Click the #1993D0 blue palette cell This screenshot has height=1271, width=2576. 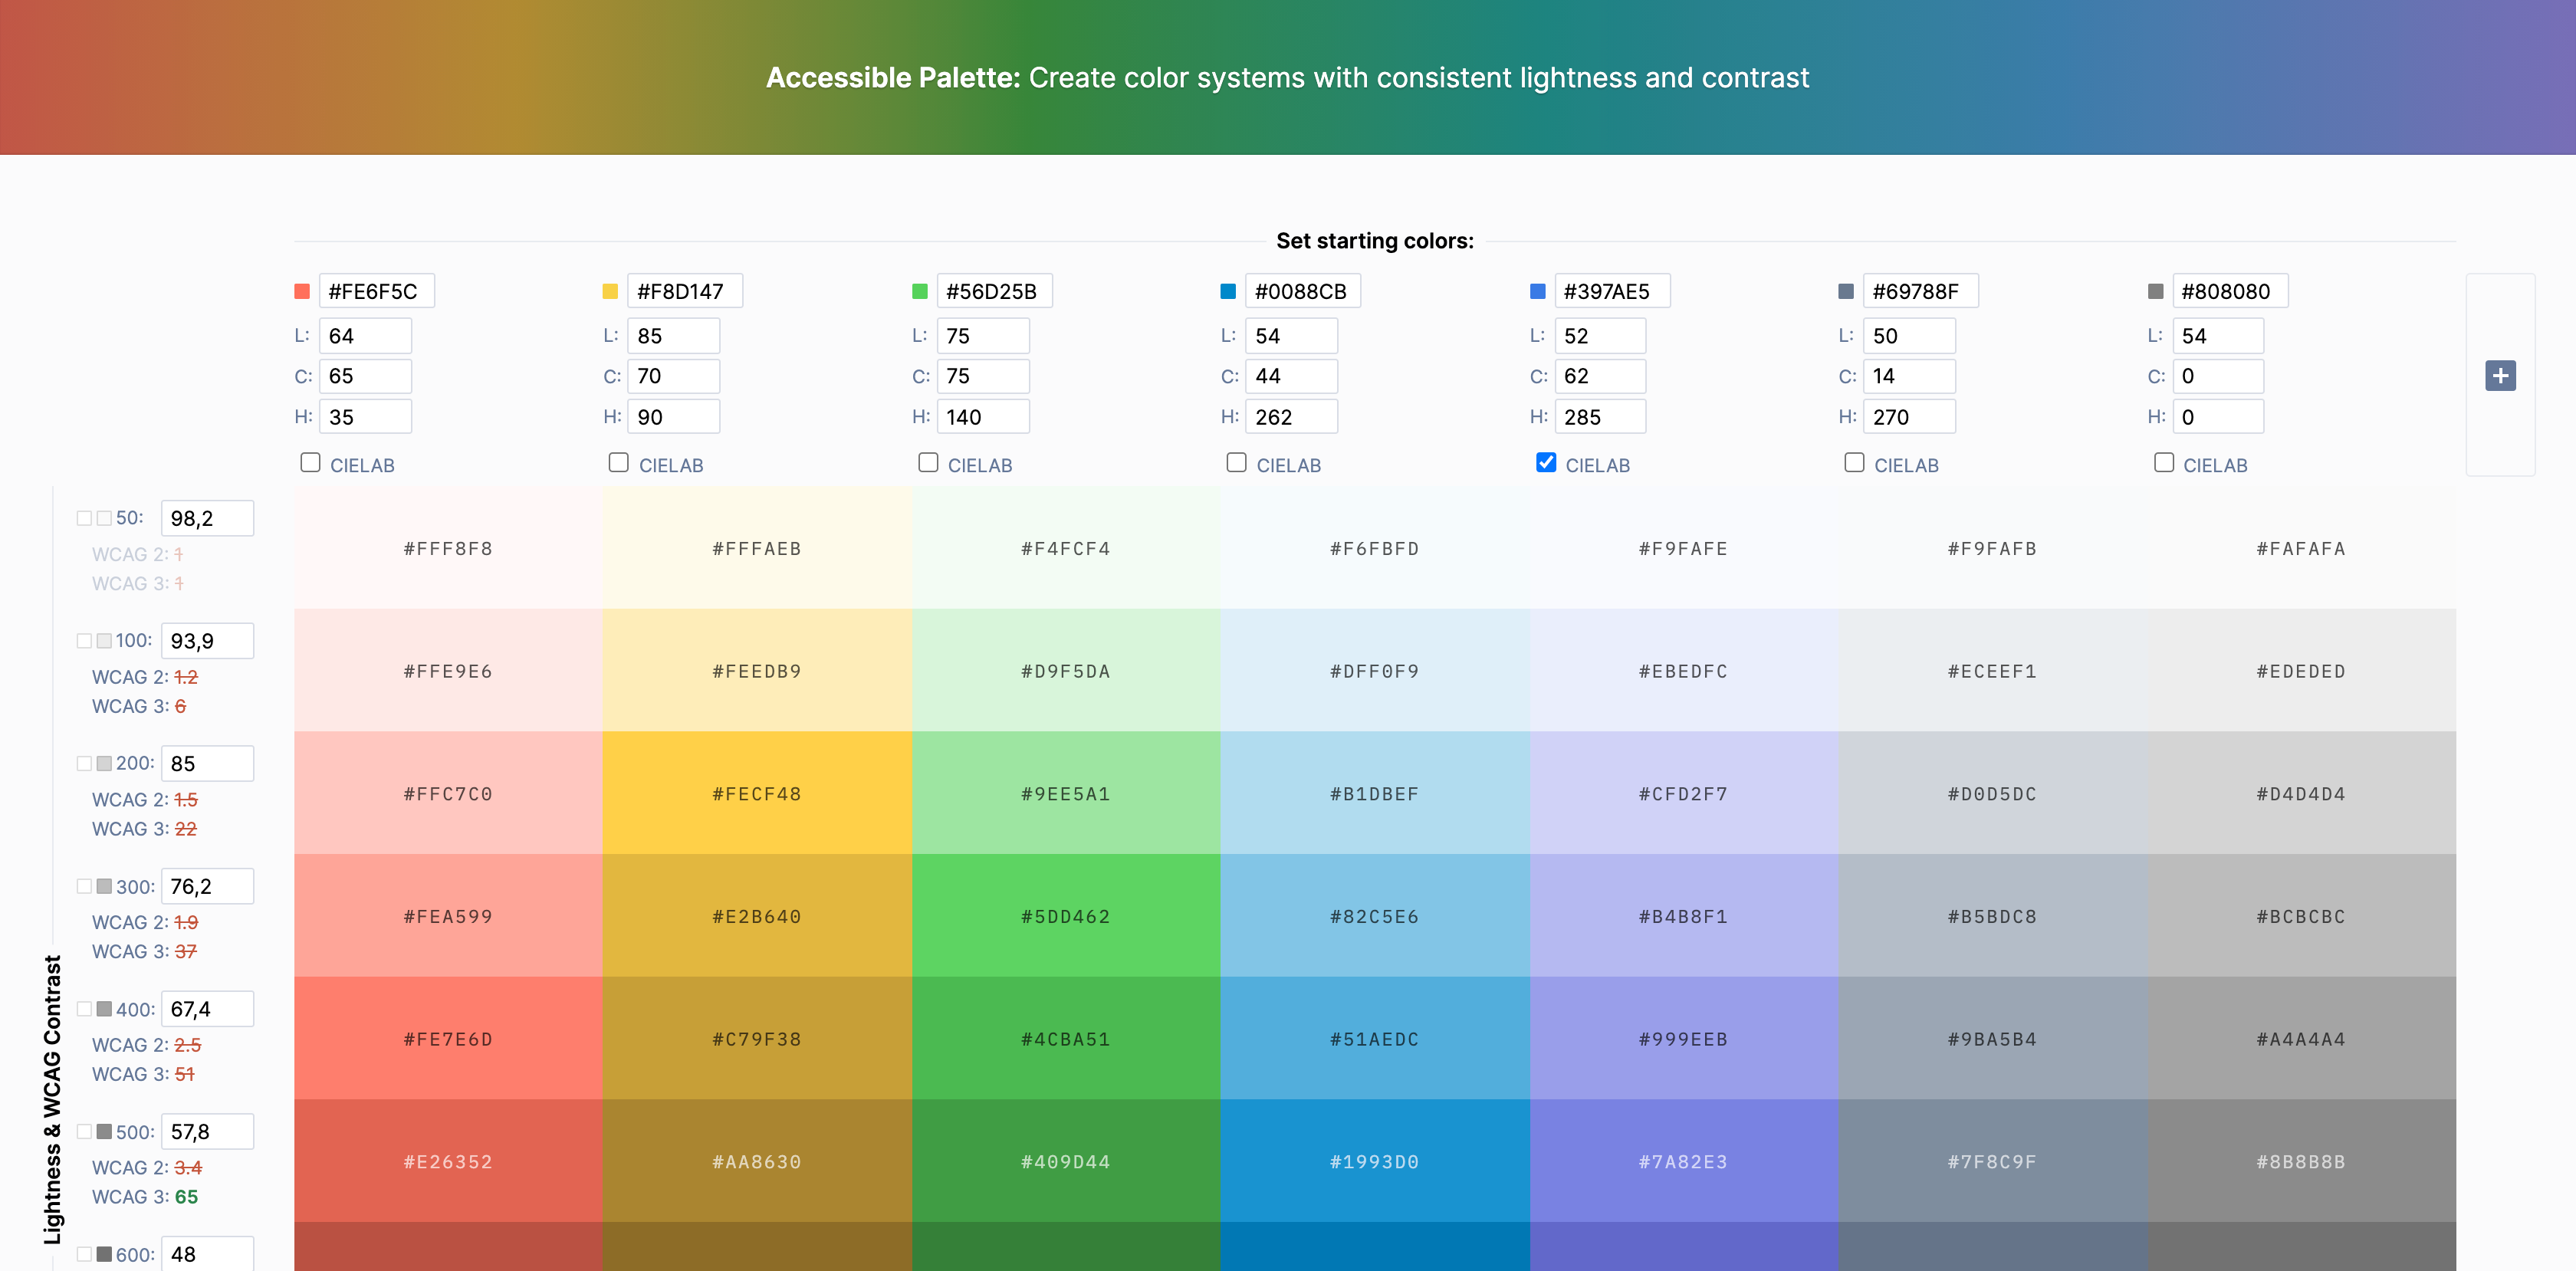click(1374, 1162)
